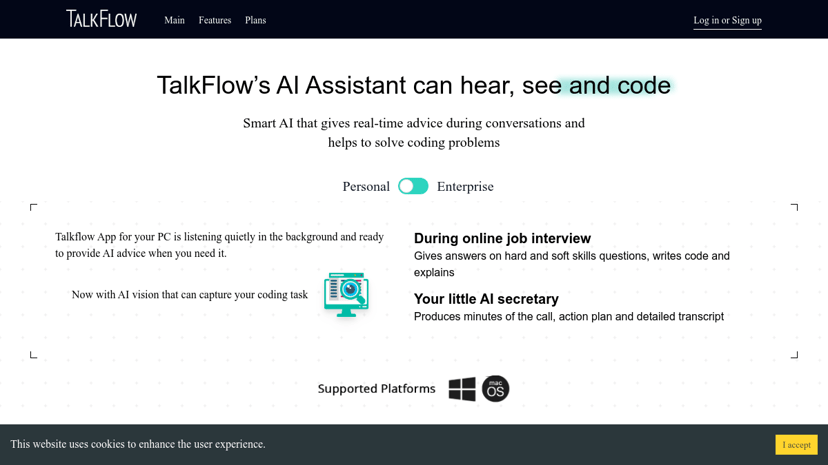
Task: Click 'Your little AI secretary' heading
Action: tap(486, 299)
